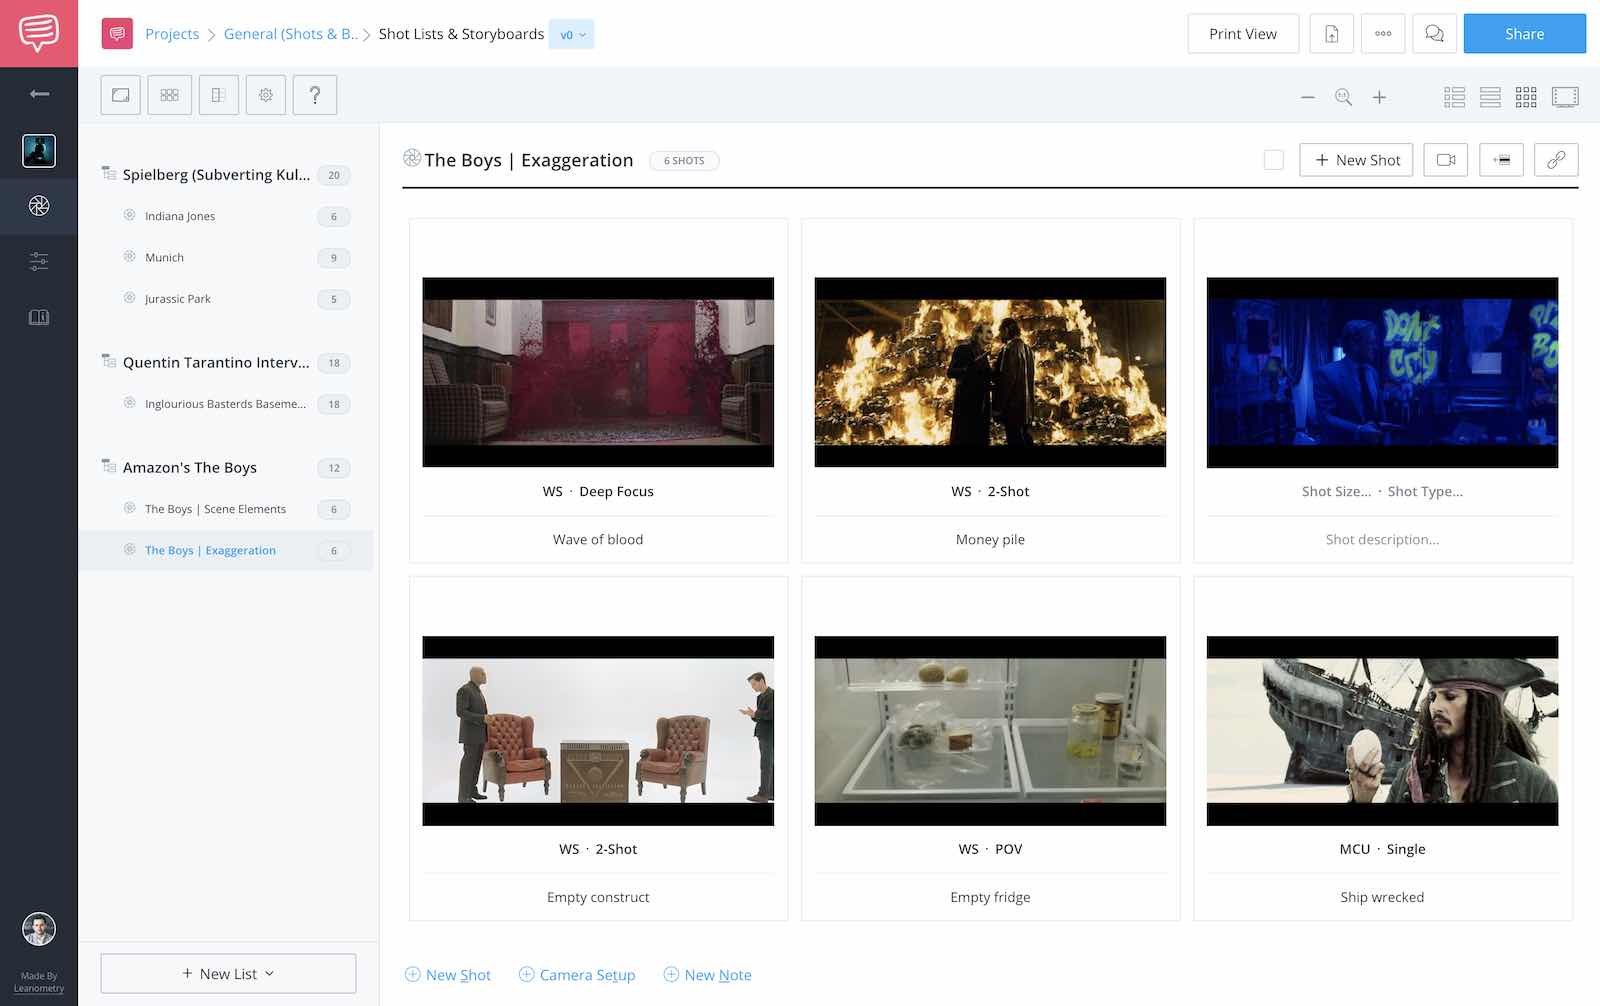The width and height of the screenshot is (1600, 1006).
Task: Click the link chain header icon
Action: pyautogui.click(x=1557, y=160)
